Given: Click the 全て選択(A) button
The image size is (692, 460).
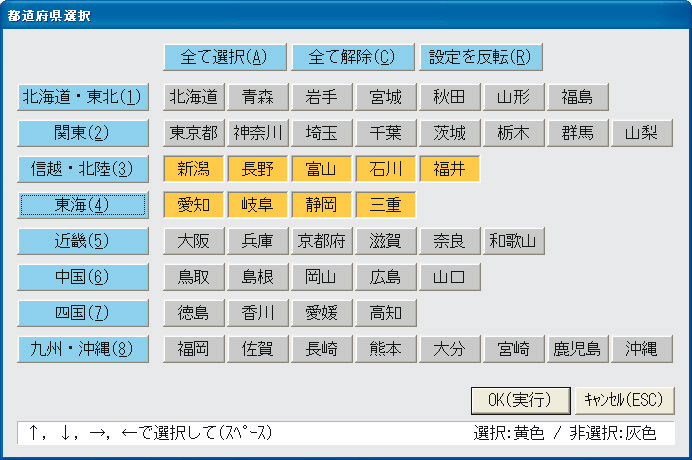Looking at the screenshot, I should [225, 57].
